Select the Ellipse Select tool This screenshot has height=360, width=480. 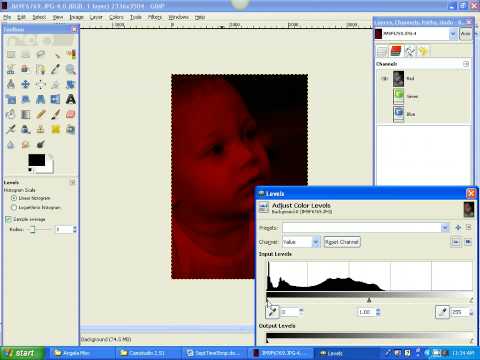click(x=26, y=54)
